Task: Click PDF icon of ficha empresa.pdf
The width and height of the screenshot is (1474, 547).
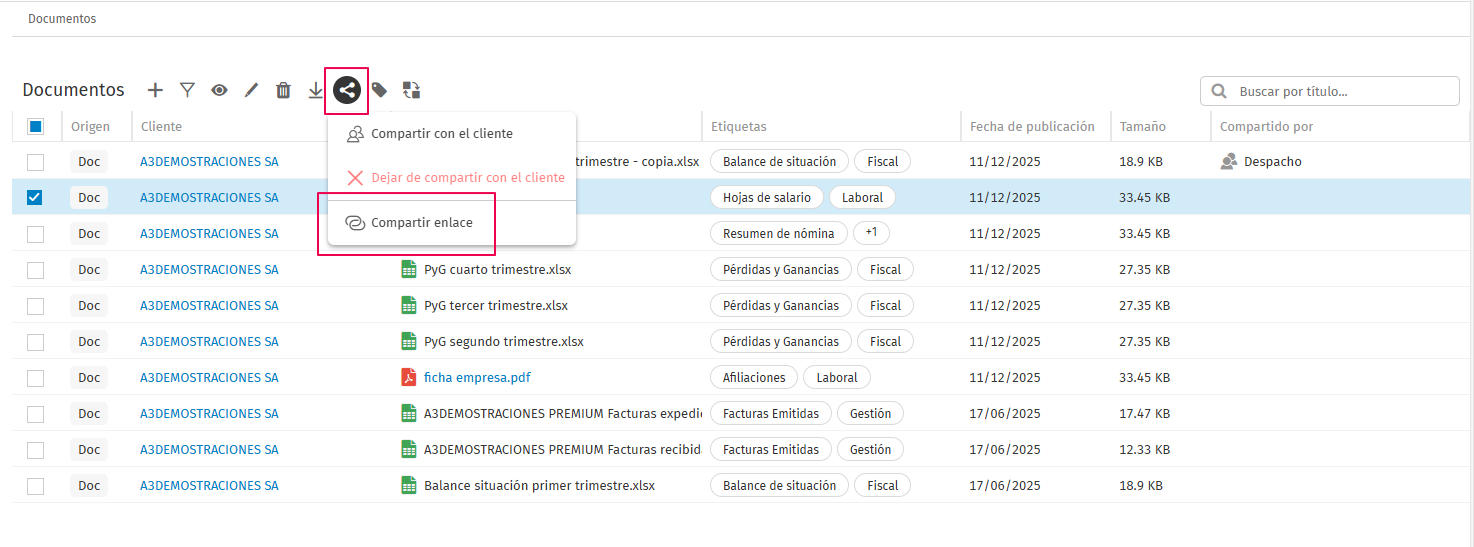Action: (408, 377)
